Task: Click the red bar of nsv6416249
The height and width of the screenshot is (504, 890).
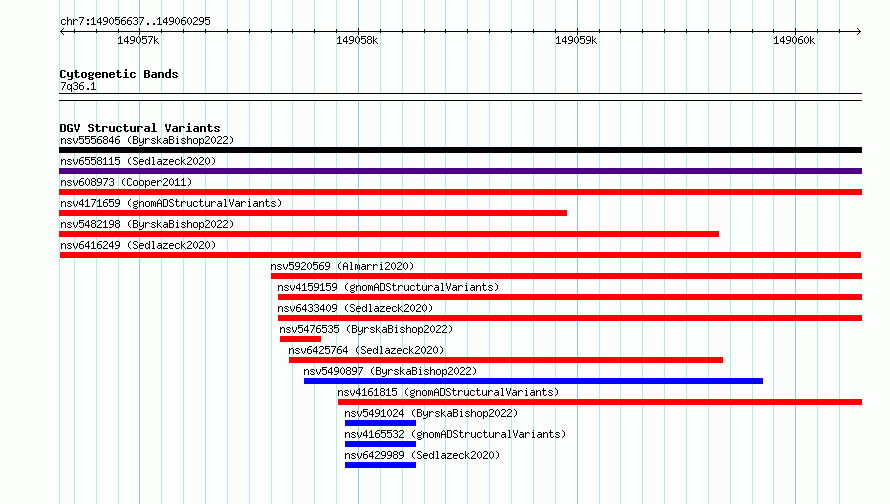Action: 460,255
